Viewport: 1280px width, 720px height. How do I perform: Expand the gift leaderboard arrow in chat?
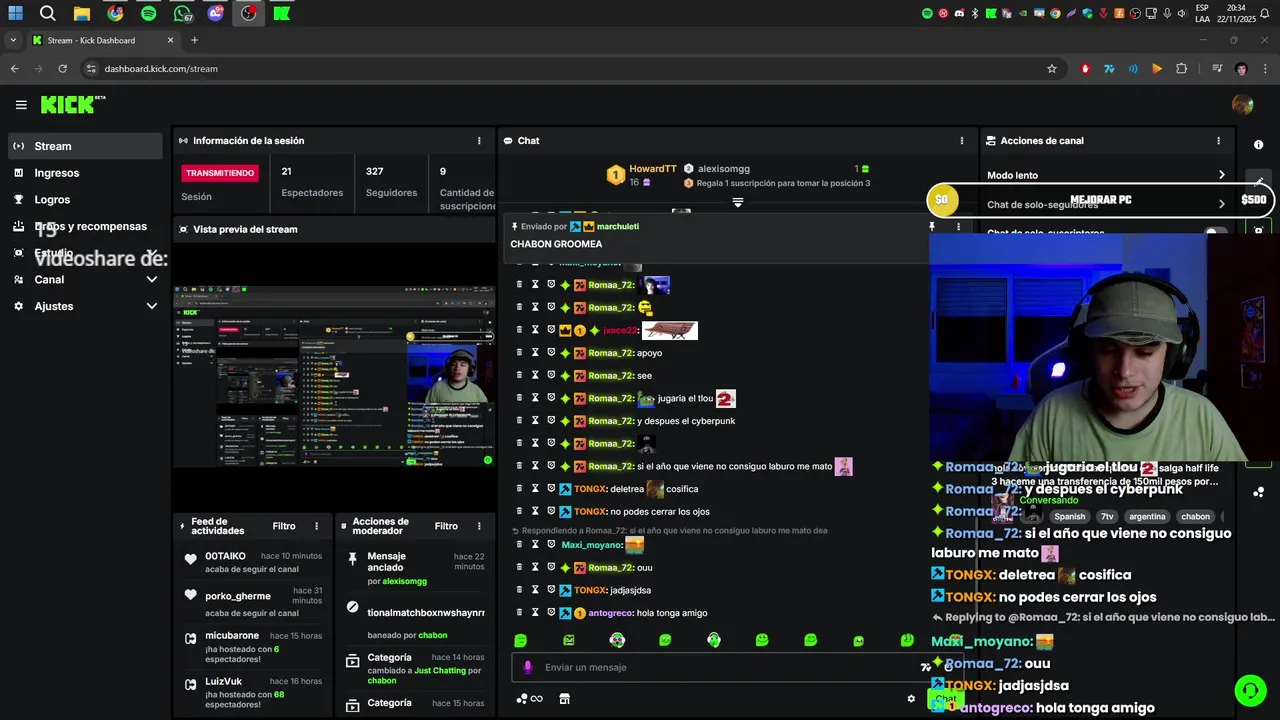click(738, 203)
